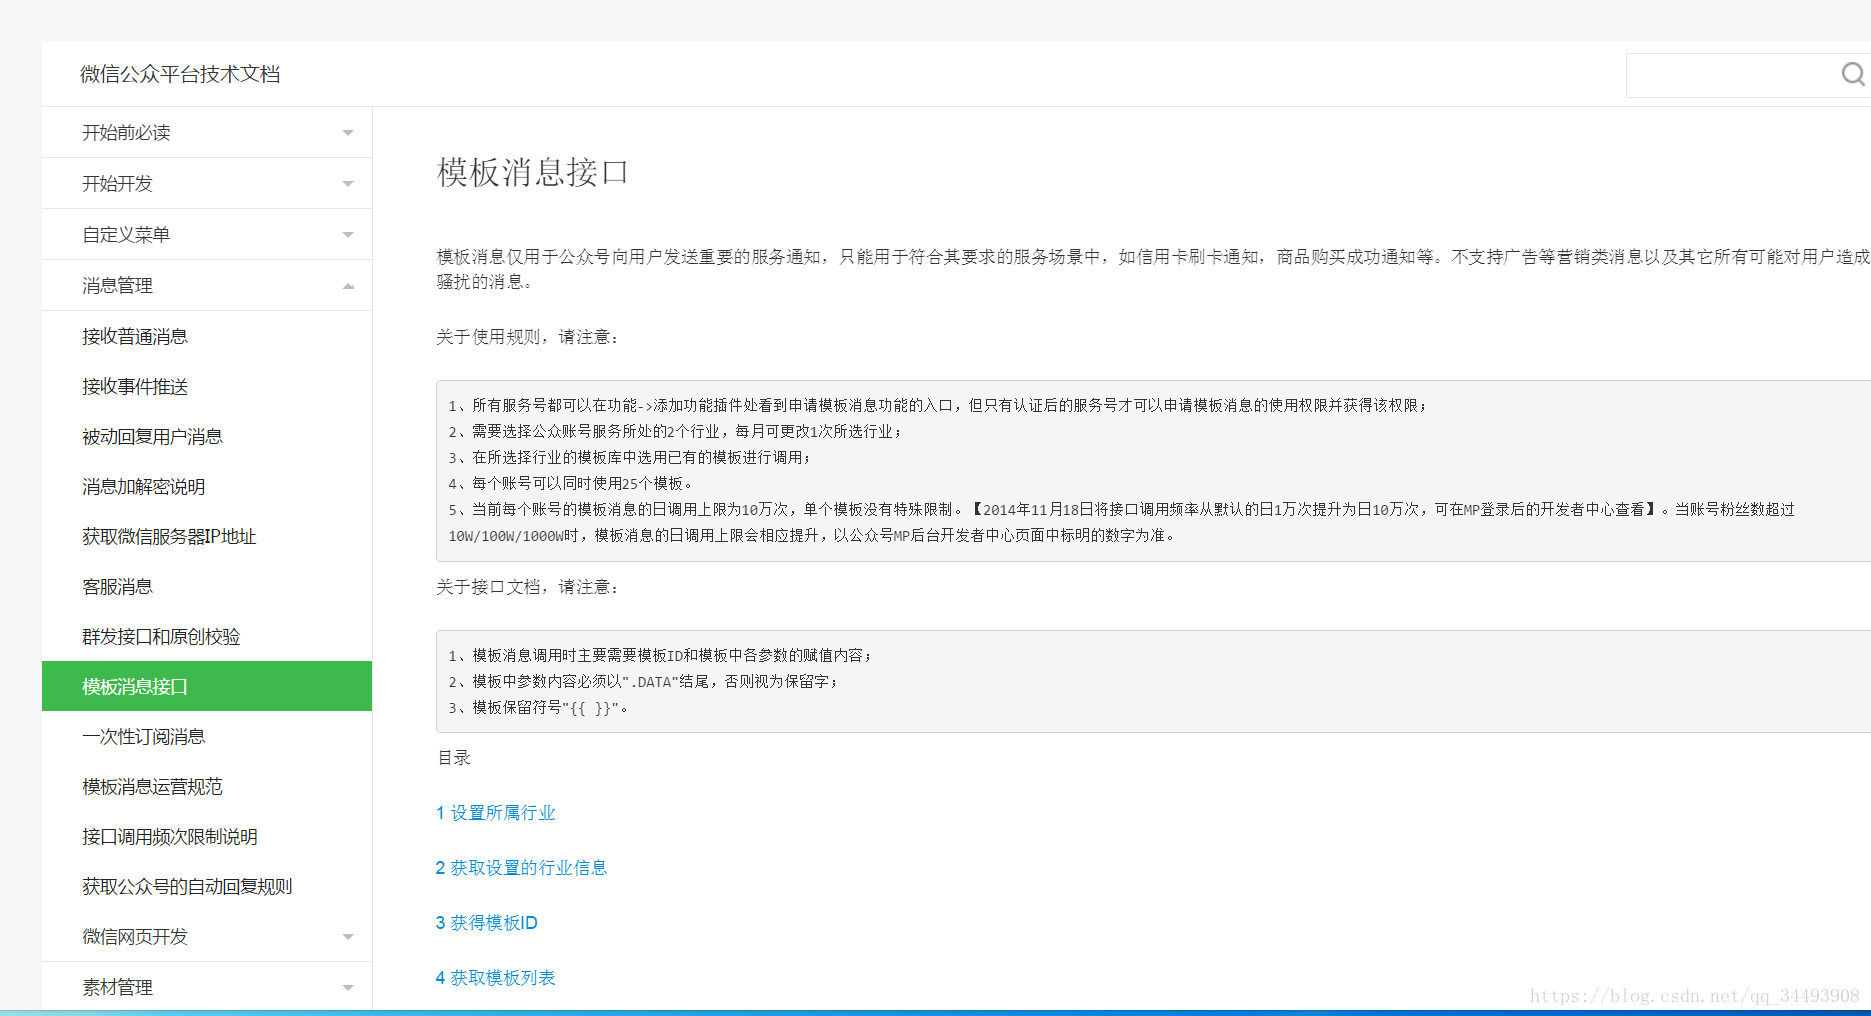Open 客服消息 page

pos(117,587)
